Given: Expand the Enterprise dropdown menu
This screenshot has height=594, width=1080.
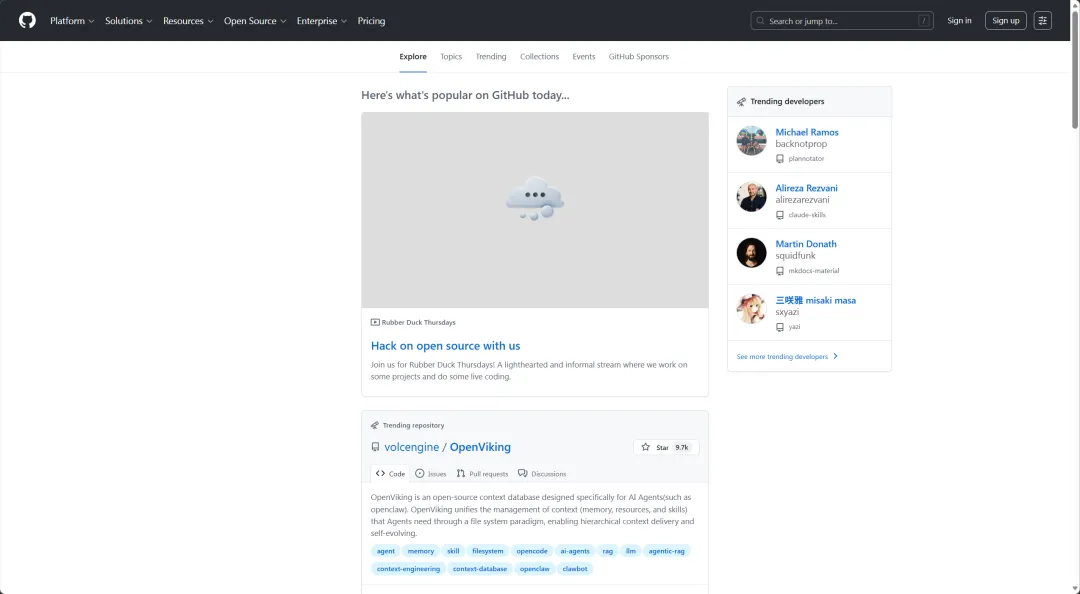Looking at the screenshot, I should coord(322,21).
